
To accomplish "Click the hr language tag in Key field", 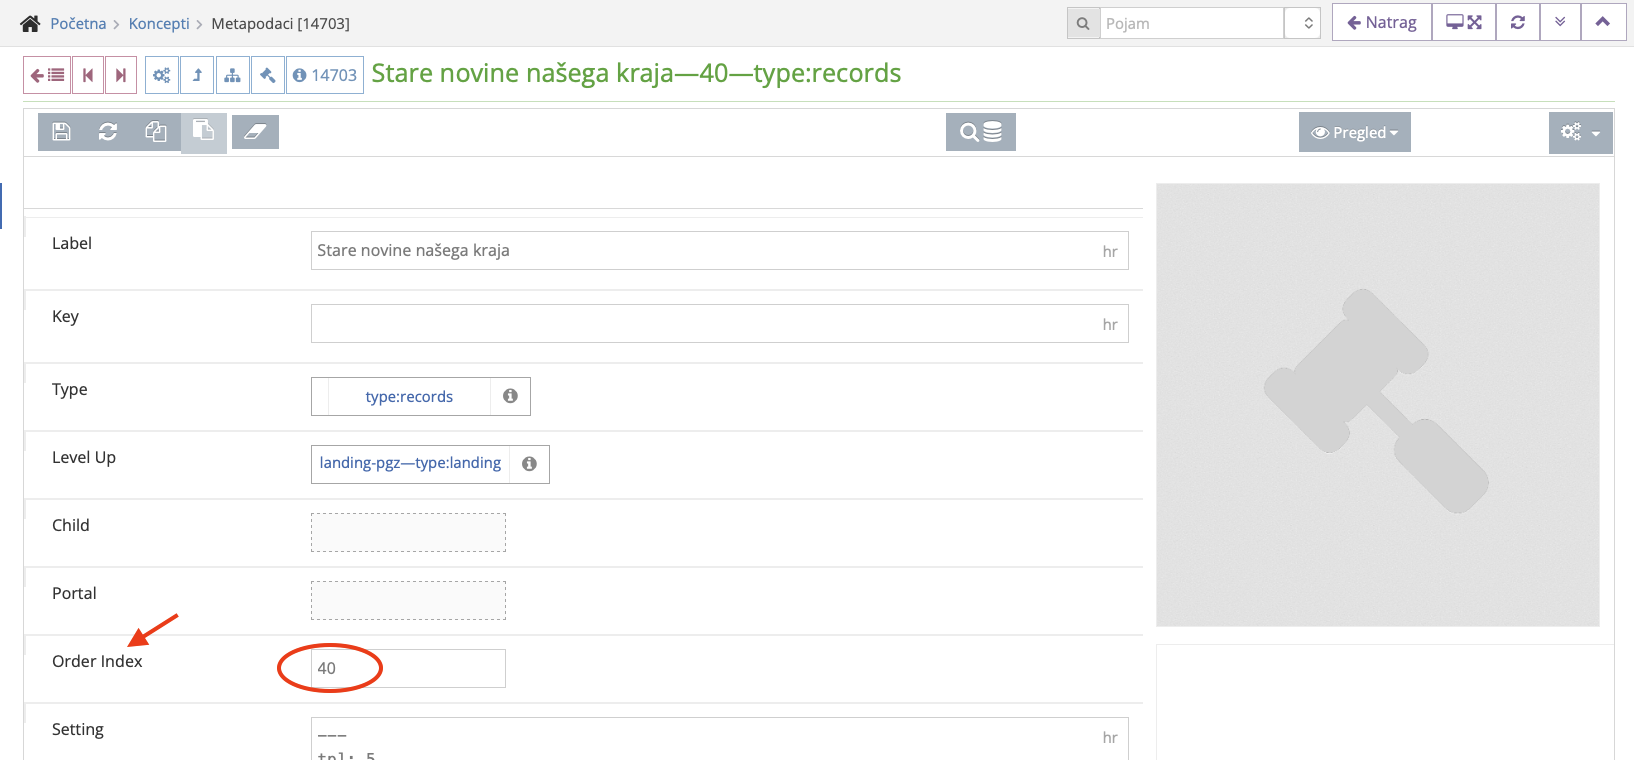I will 1110,325.
